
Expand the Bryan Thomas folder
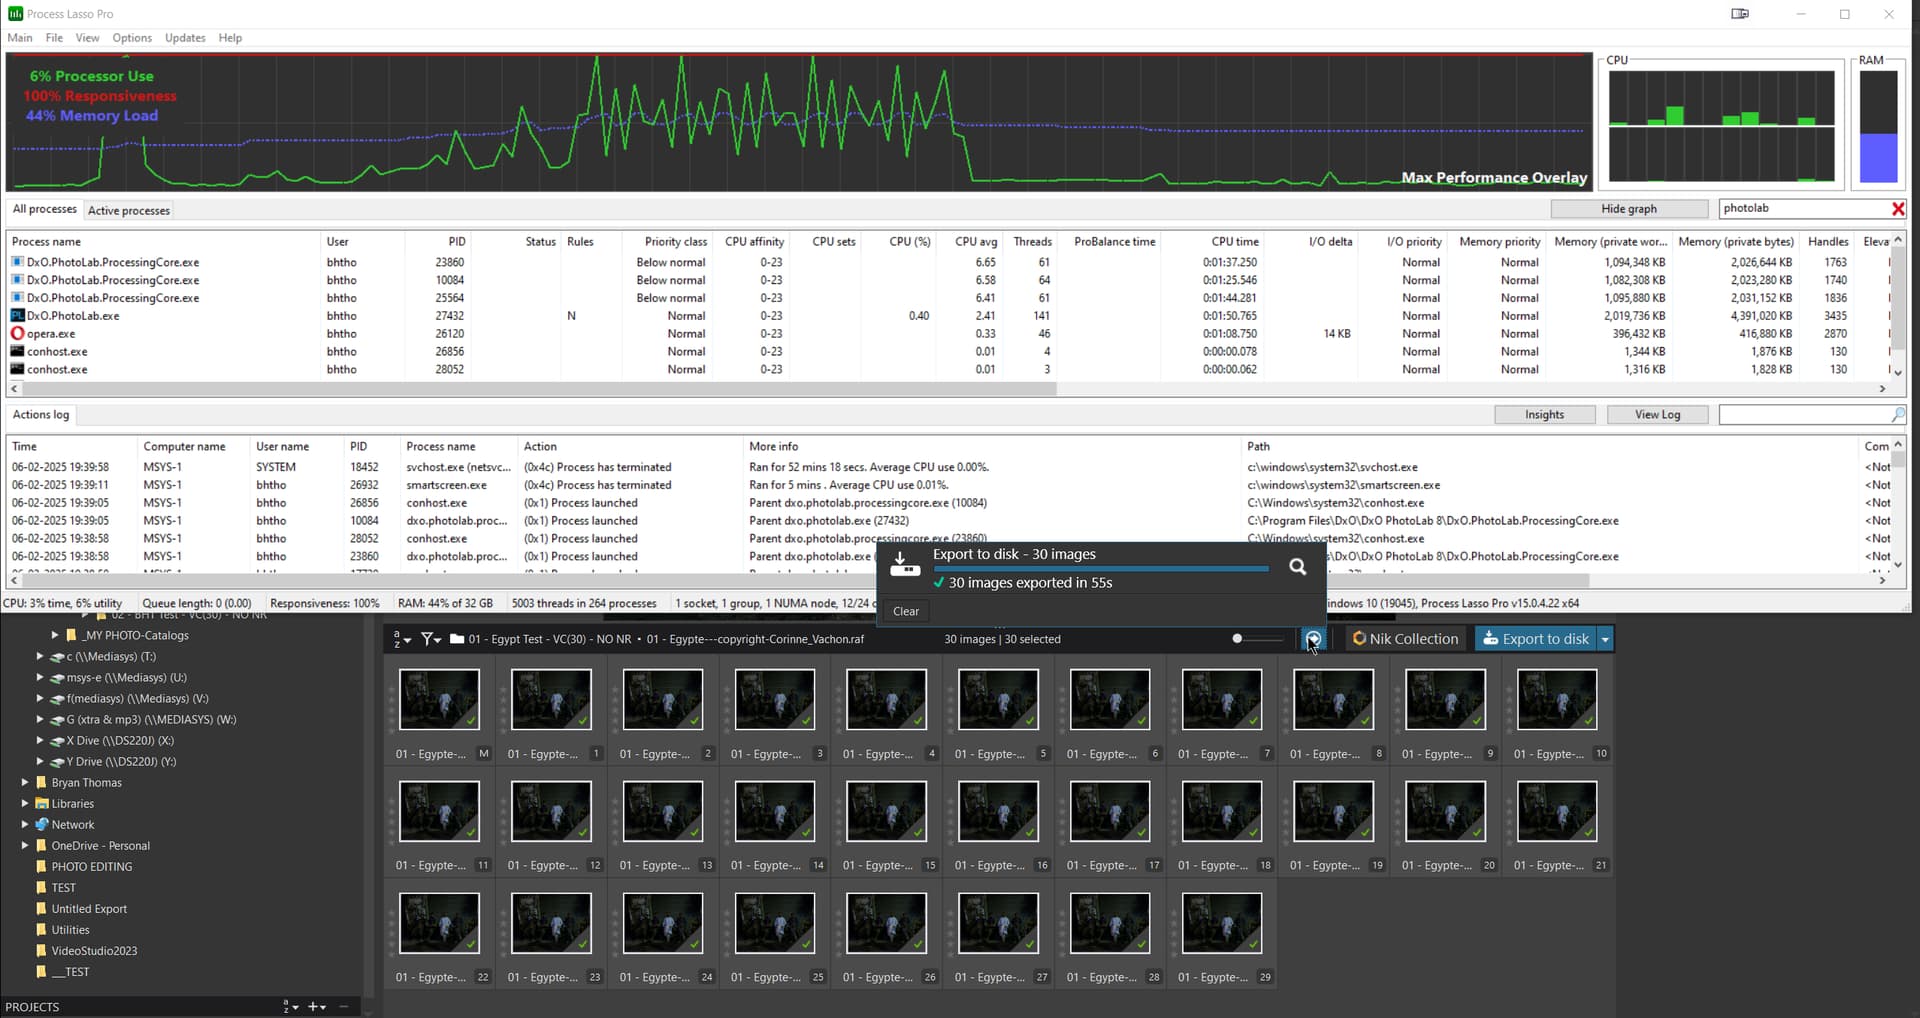(x=25, y=783)
